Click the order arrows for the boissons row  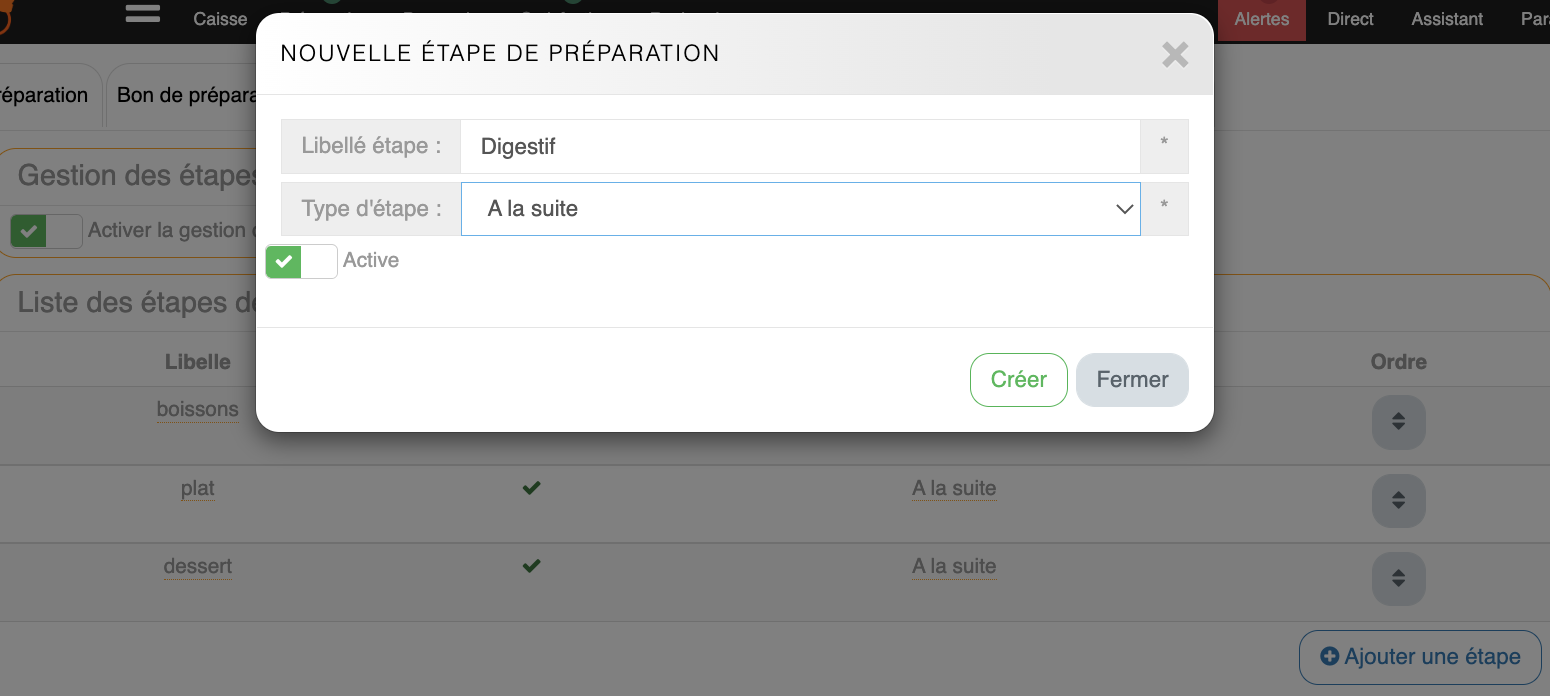pyautogui.click(x=1398, y=422)
